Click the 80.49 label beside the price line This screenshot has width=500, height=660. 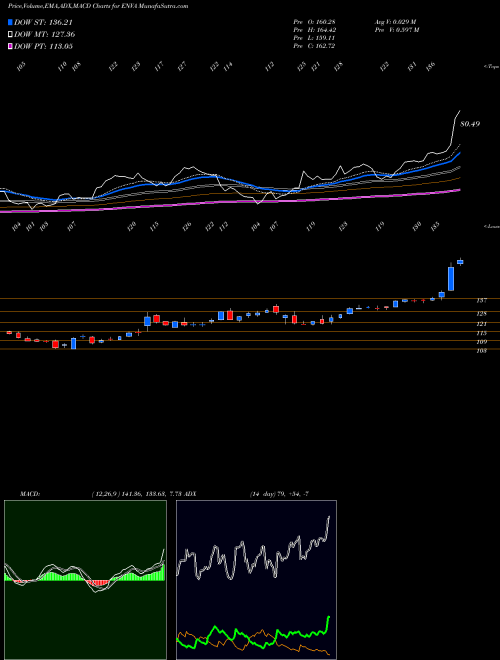coord(470,124)
